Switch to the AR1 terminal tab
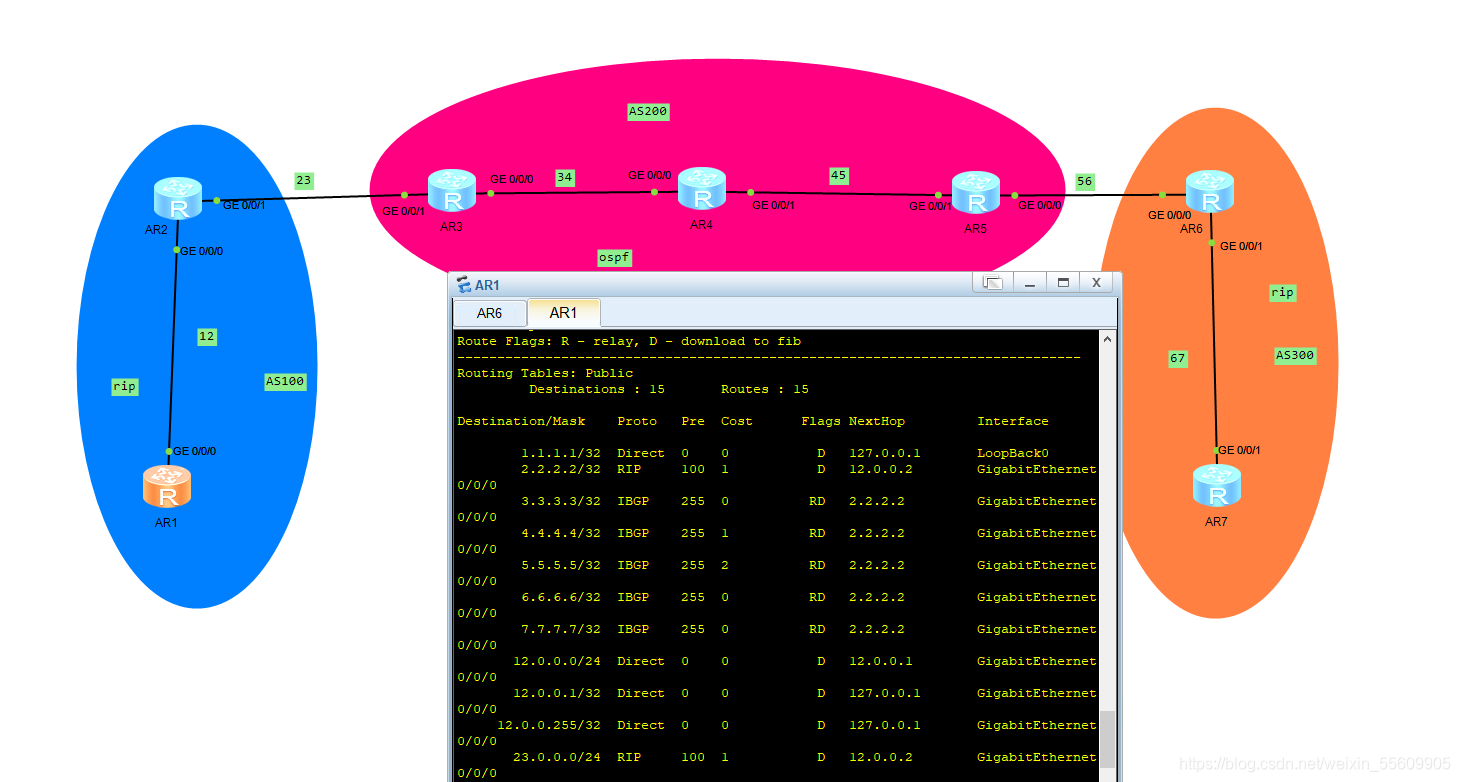The image size is (1460, 782). 563,313
